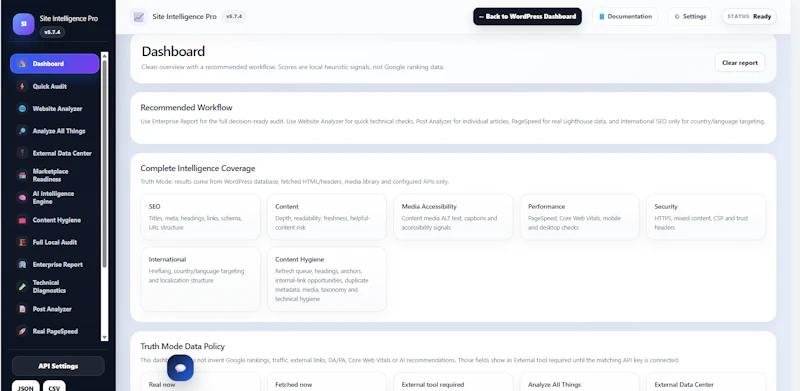This screenshot has height=391, width=800.
Task: Open Settings from header
Action: point(690,16)
